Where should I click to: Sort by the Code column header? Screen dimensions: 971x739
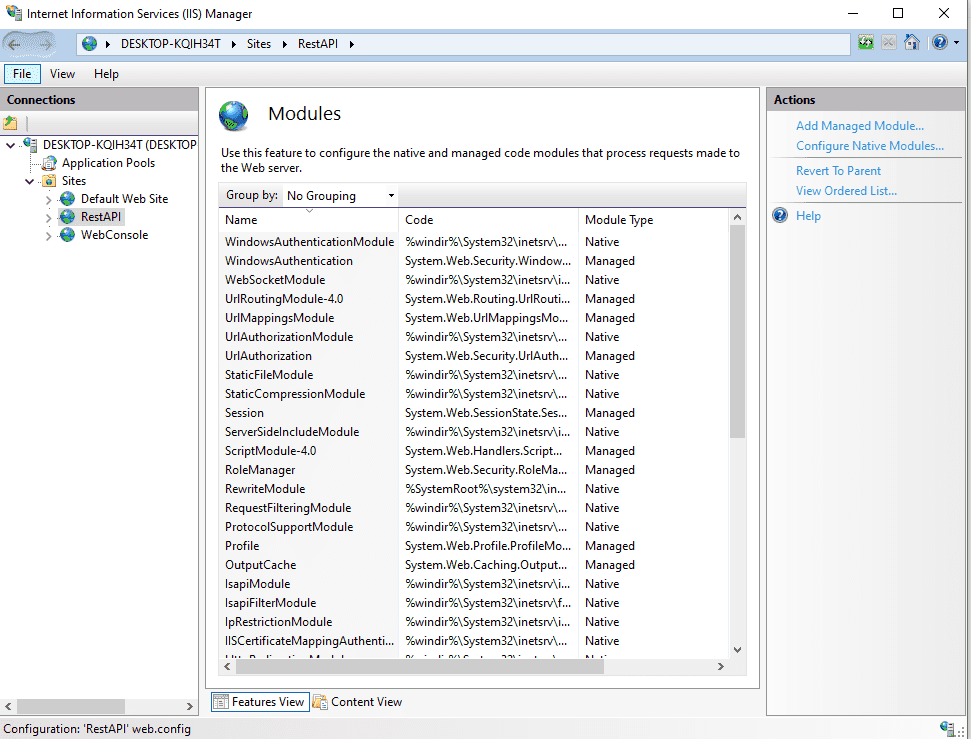point(489,220)
